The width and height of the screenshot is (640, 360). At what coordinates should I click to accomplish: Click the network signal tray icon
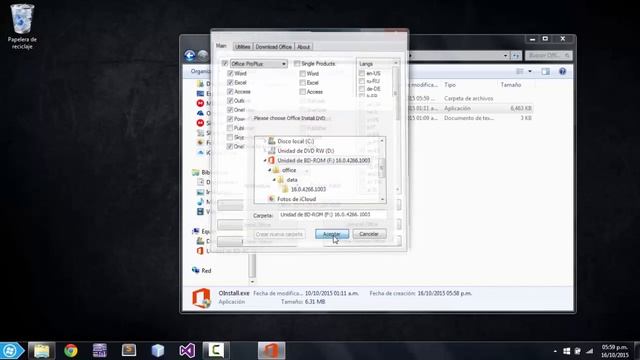(589, 351)
